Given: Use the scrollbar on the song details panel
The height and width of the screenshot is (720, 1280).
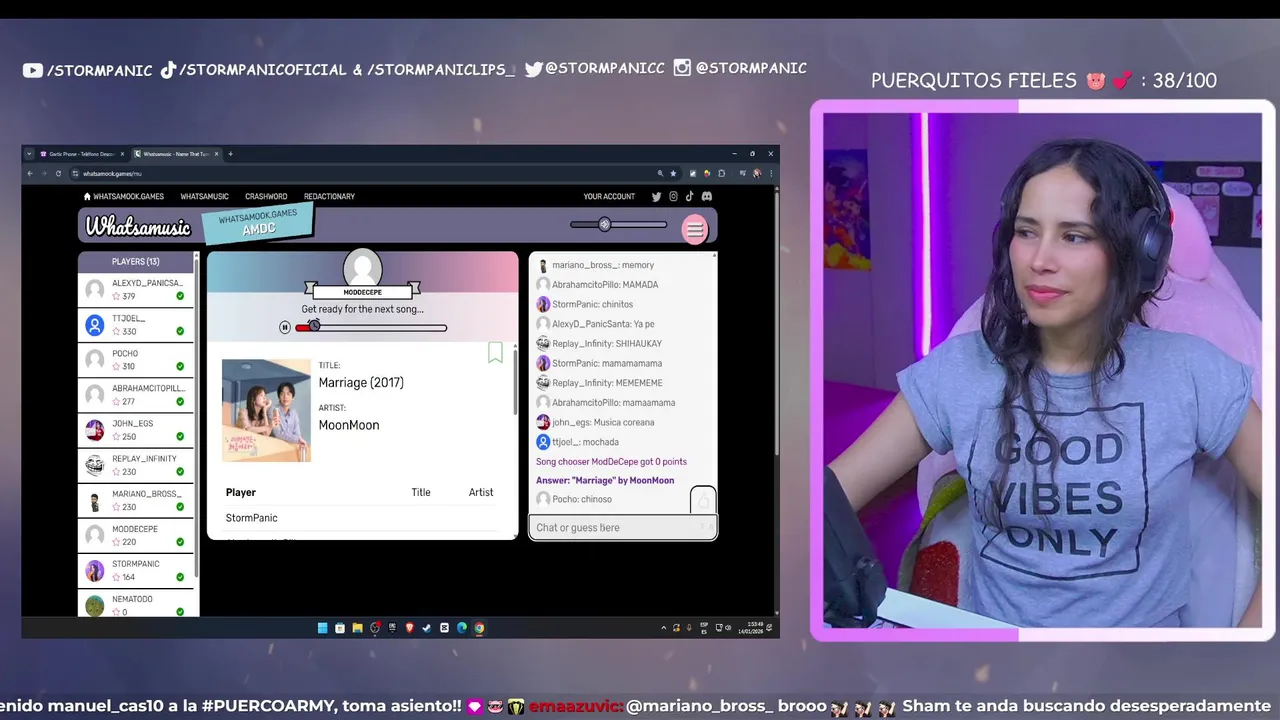Looking at the screenshot, I should (x=516, y=380).
